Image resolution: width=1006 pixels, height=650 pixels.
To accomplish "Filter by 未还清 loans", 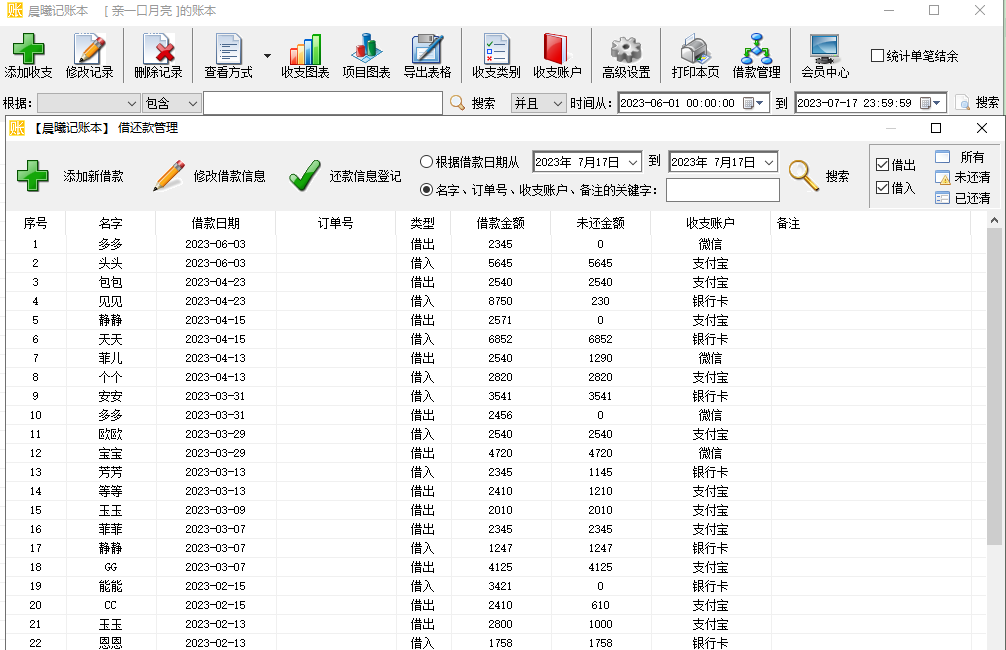I will pyautogui.click(x=962, y=177).
